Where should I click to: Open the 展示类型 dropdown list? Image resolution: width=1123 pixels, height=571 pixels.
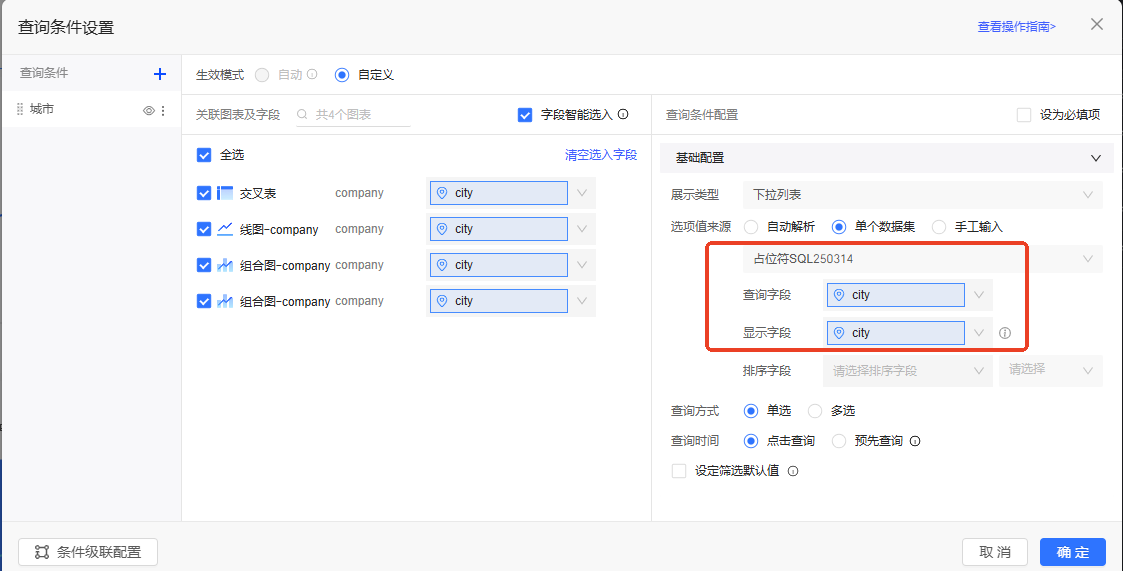pos(922,195)
